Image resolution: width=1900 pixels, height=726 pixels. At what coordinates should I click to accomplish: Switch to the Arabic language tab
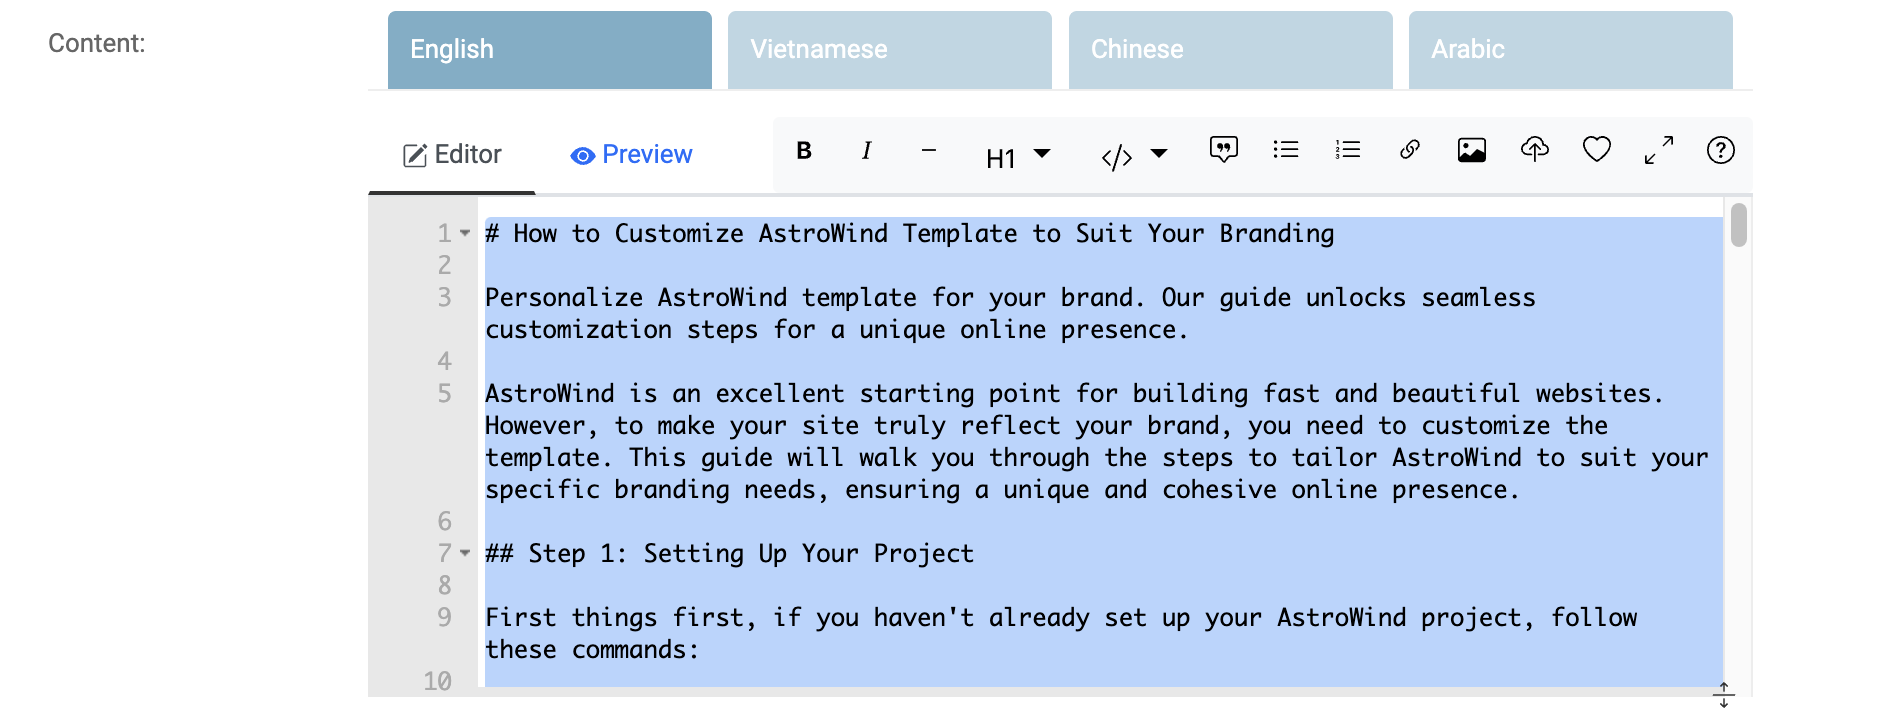click(1571, 50)
